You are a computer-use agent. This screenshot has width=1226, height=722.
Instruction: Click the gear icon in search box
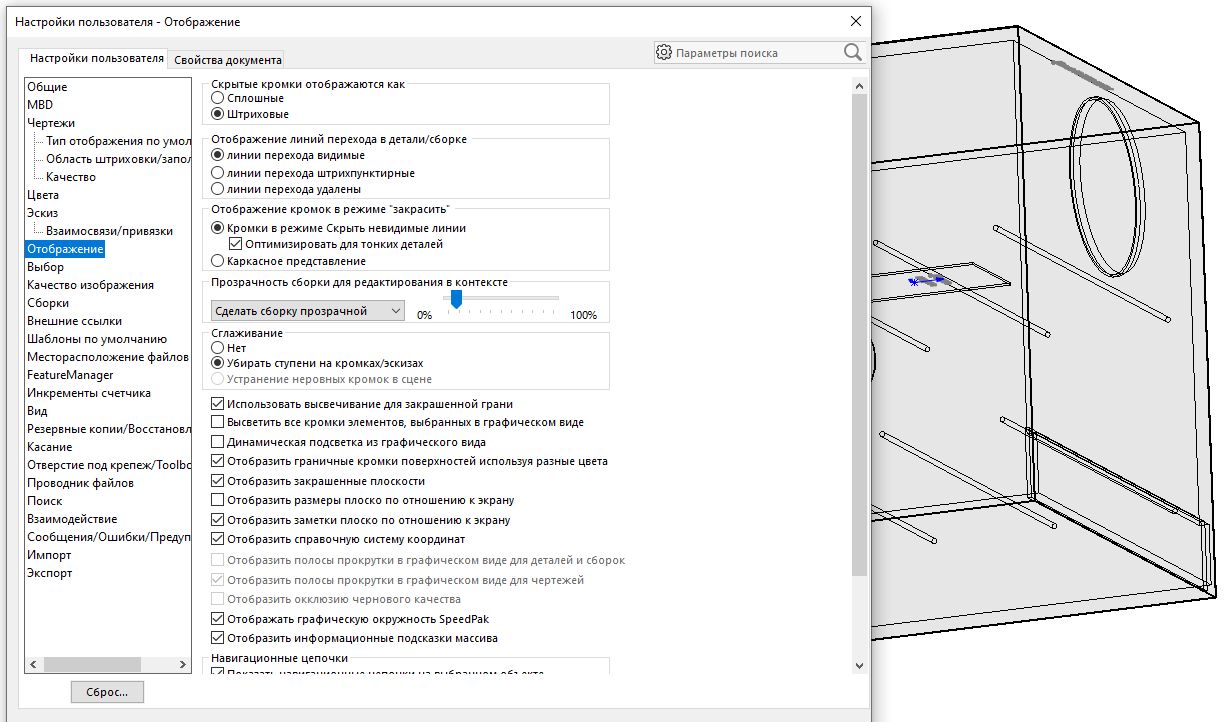(664, 52)
